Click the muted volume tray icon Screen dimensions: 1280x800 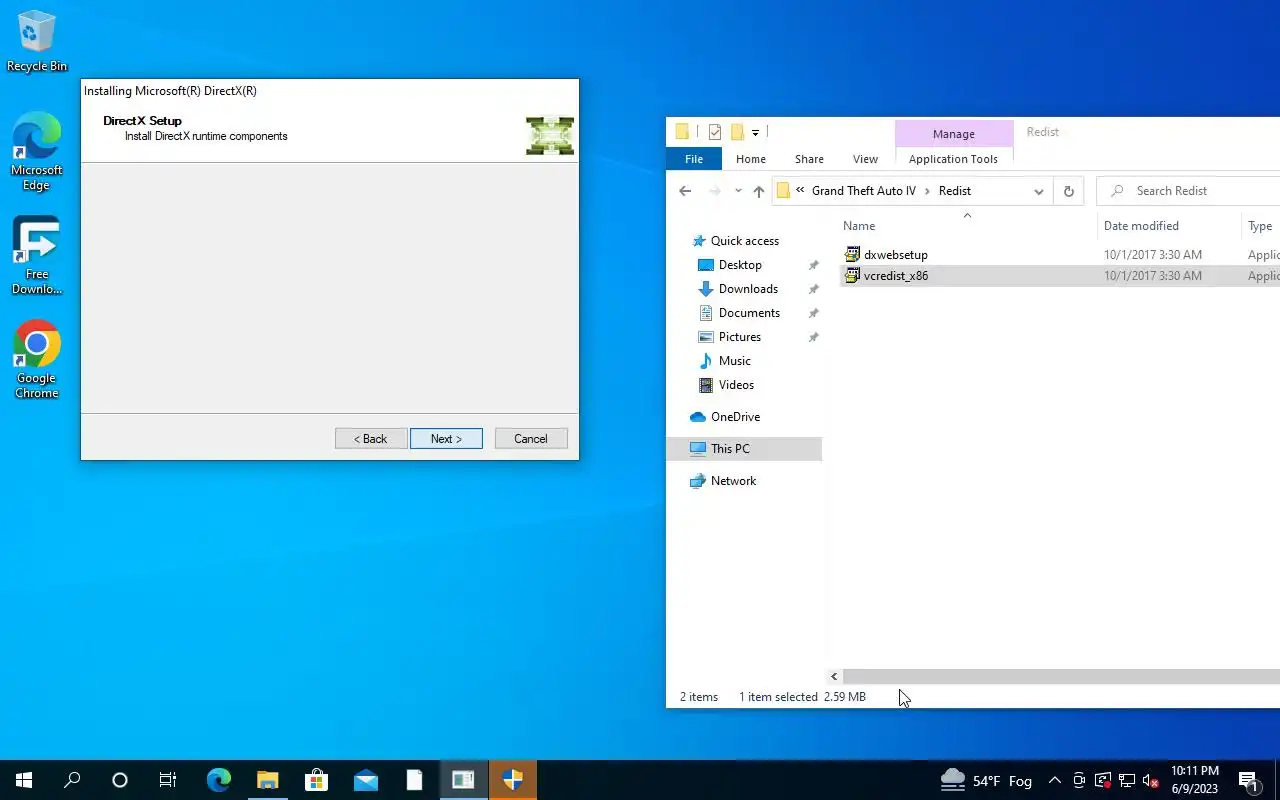pyautogui.click(x=1151, y=780)
